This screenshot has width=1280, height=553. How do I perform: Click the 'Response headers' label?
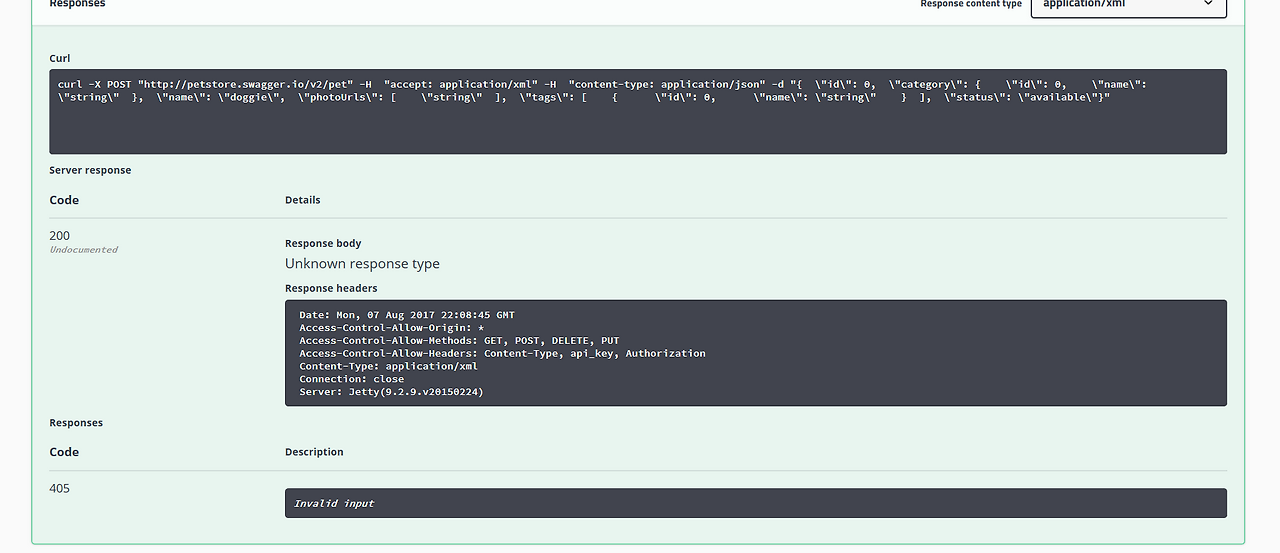[331, 288]
